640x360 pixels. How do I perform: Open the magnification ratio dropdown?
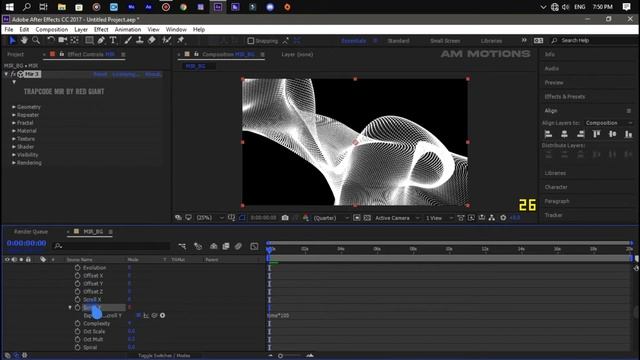coord(210,218)
